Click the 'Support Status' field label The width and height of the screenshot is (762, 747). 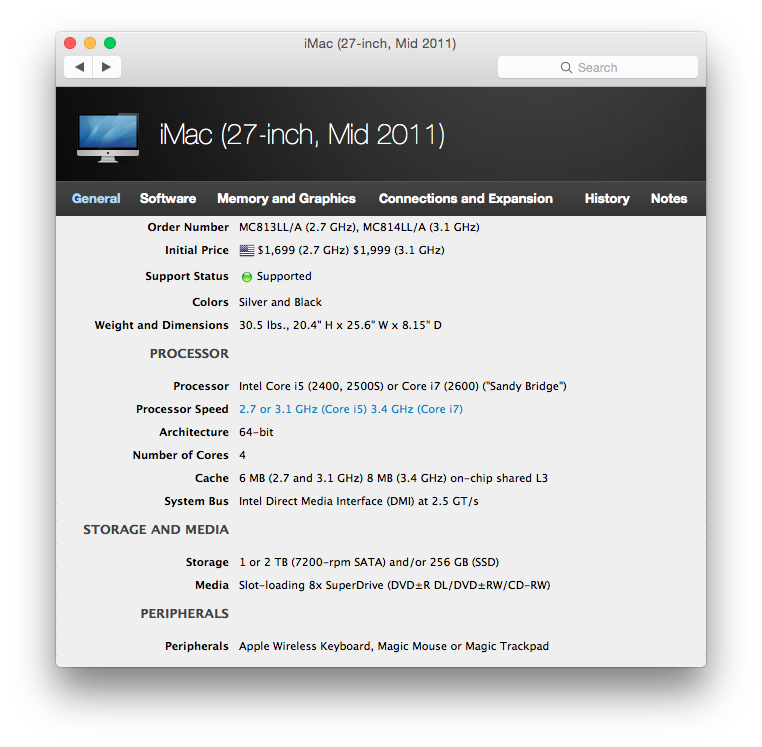[x=187, y=277]
